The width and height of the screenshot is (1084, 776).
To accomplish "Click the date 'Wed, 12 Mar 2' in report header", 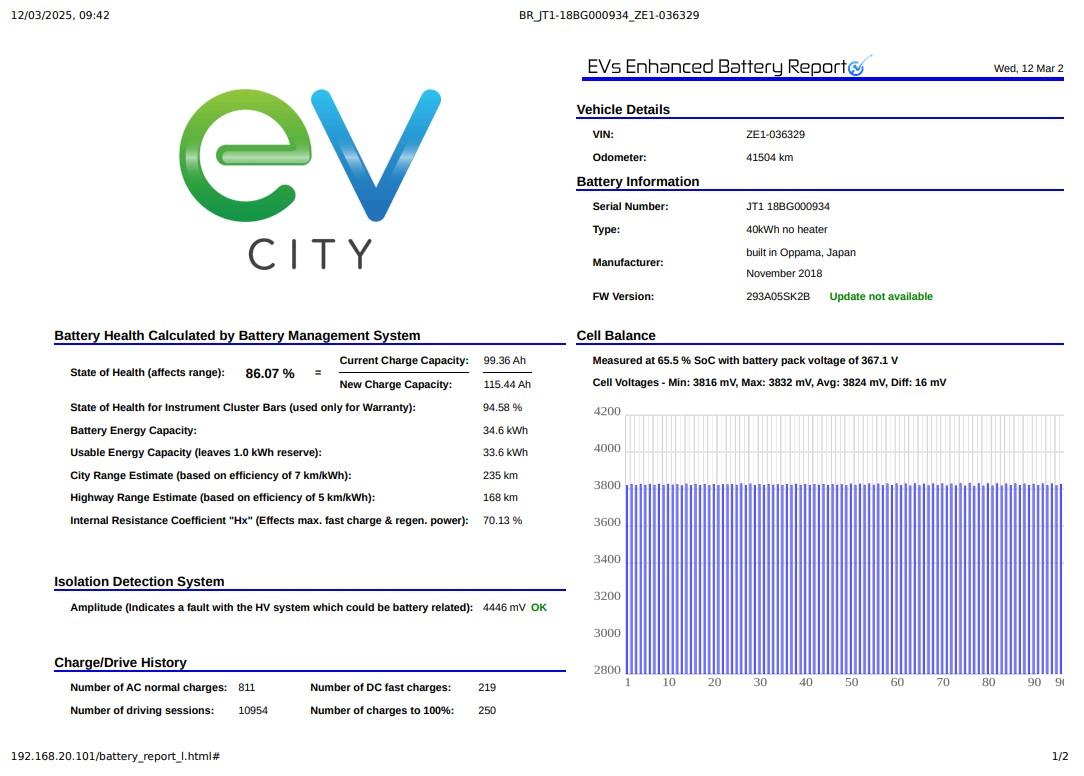I will click(1028, 68).
